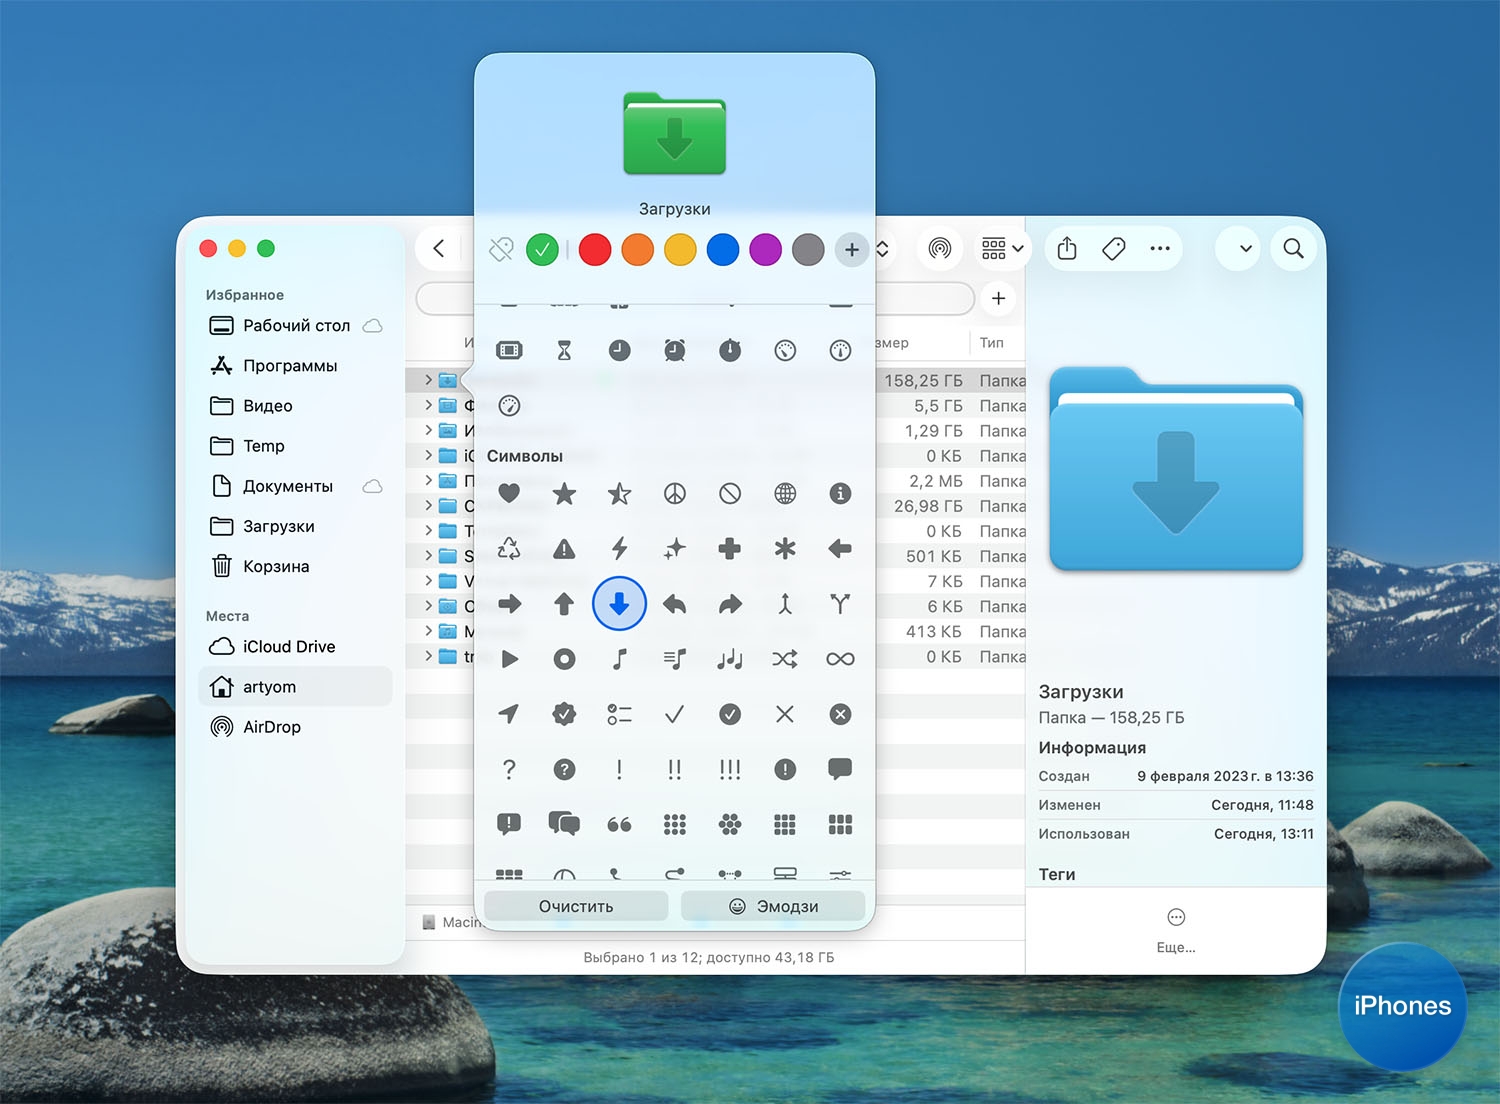Open the chevron dropdown next to search
Image resolution: width=1500 pixels, height=1104 pixels.
coord(1245,249)
